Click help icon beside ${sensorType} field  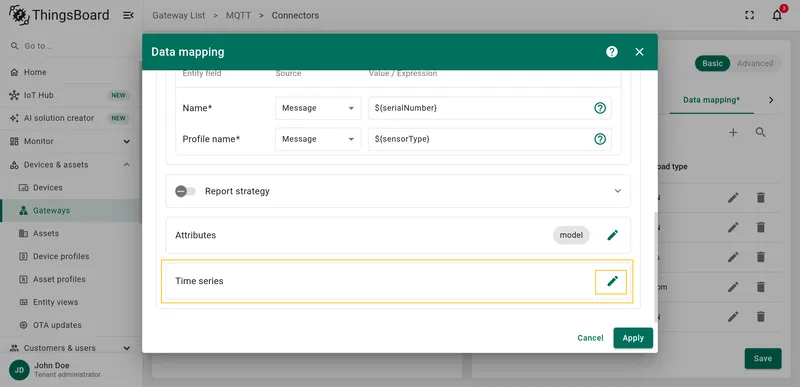600,139
